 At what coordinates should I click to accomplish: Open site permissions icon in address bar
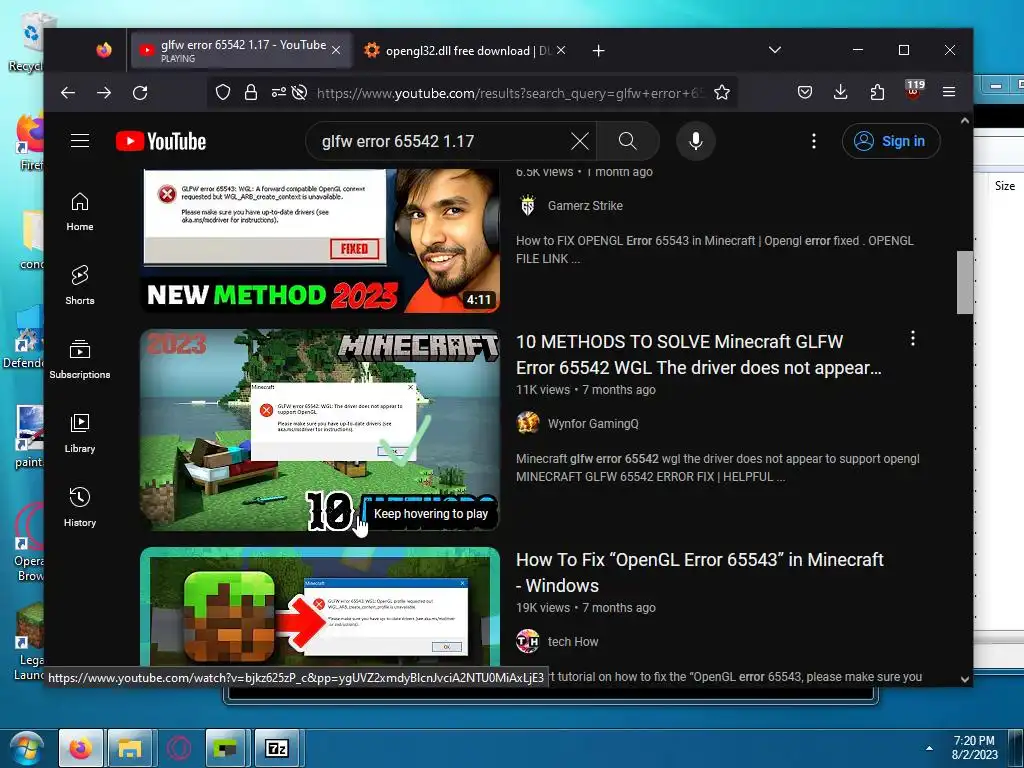279,93
